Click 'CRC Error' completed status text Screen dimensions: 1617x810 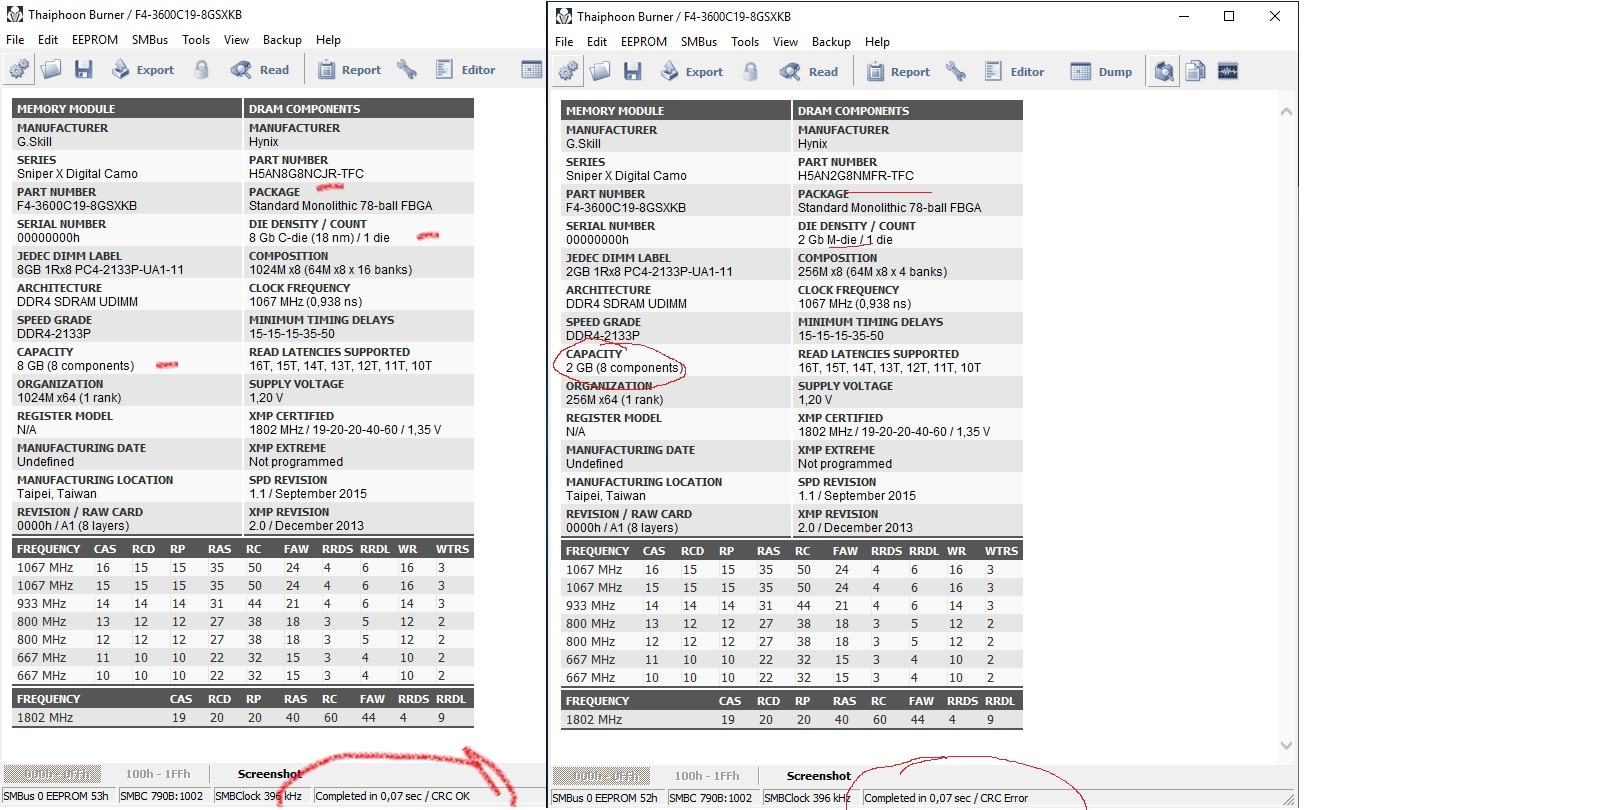[946, 798]
